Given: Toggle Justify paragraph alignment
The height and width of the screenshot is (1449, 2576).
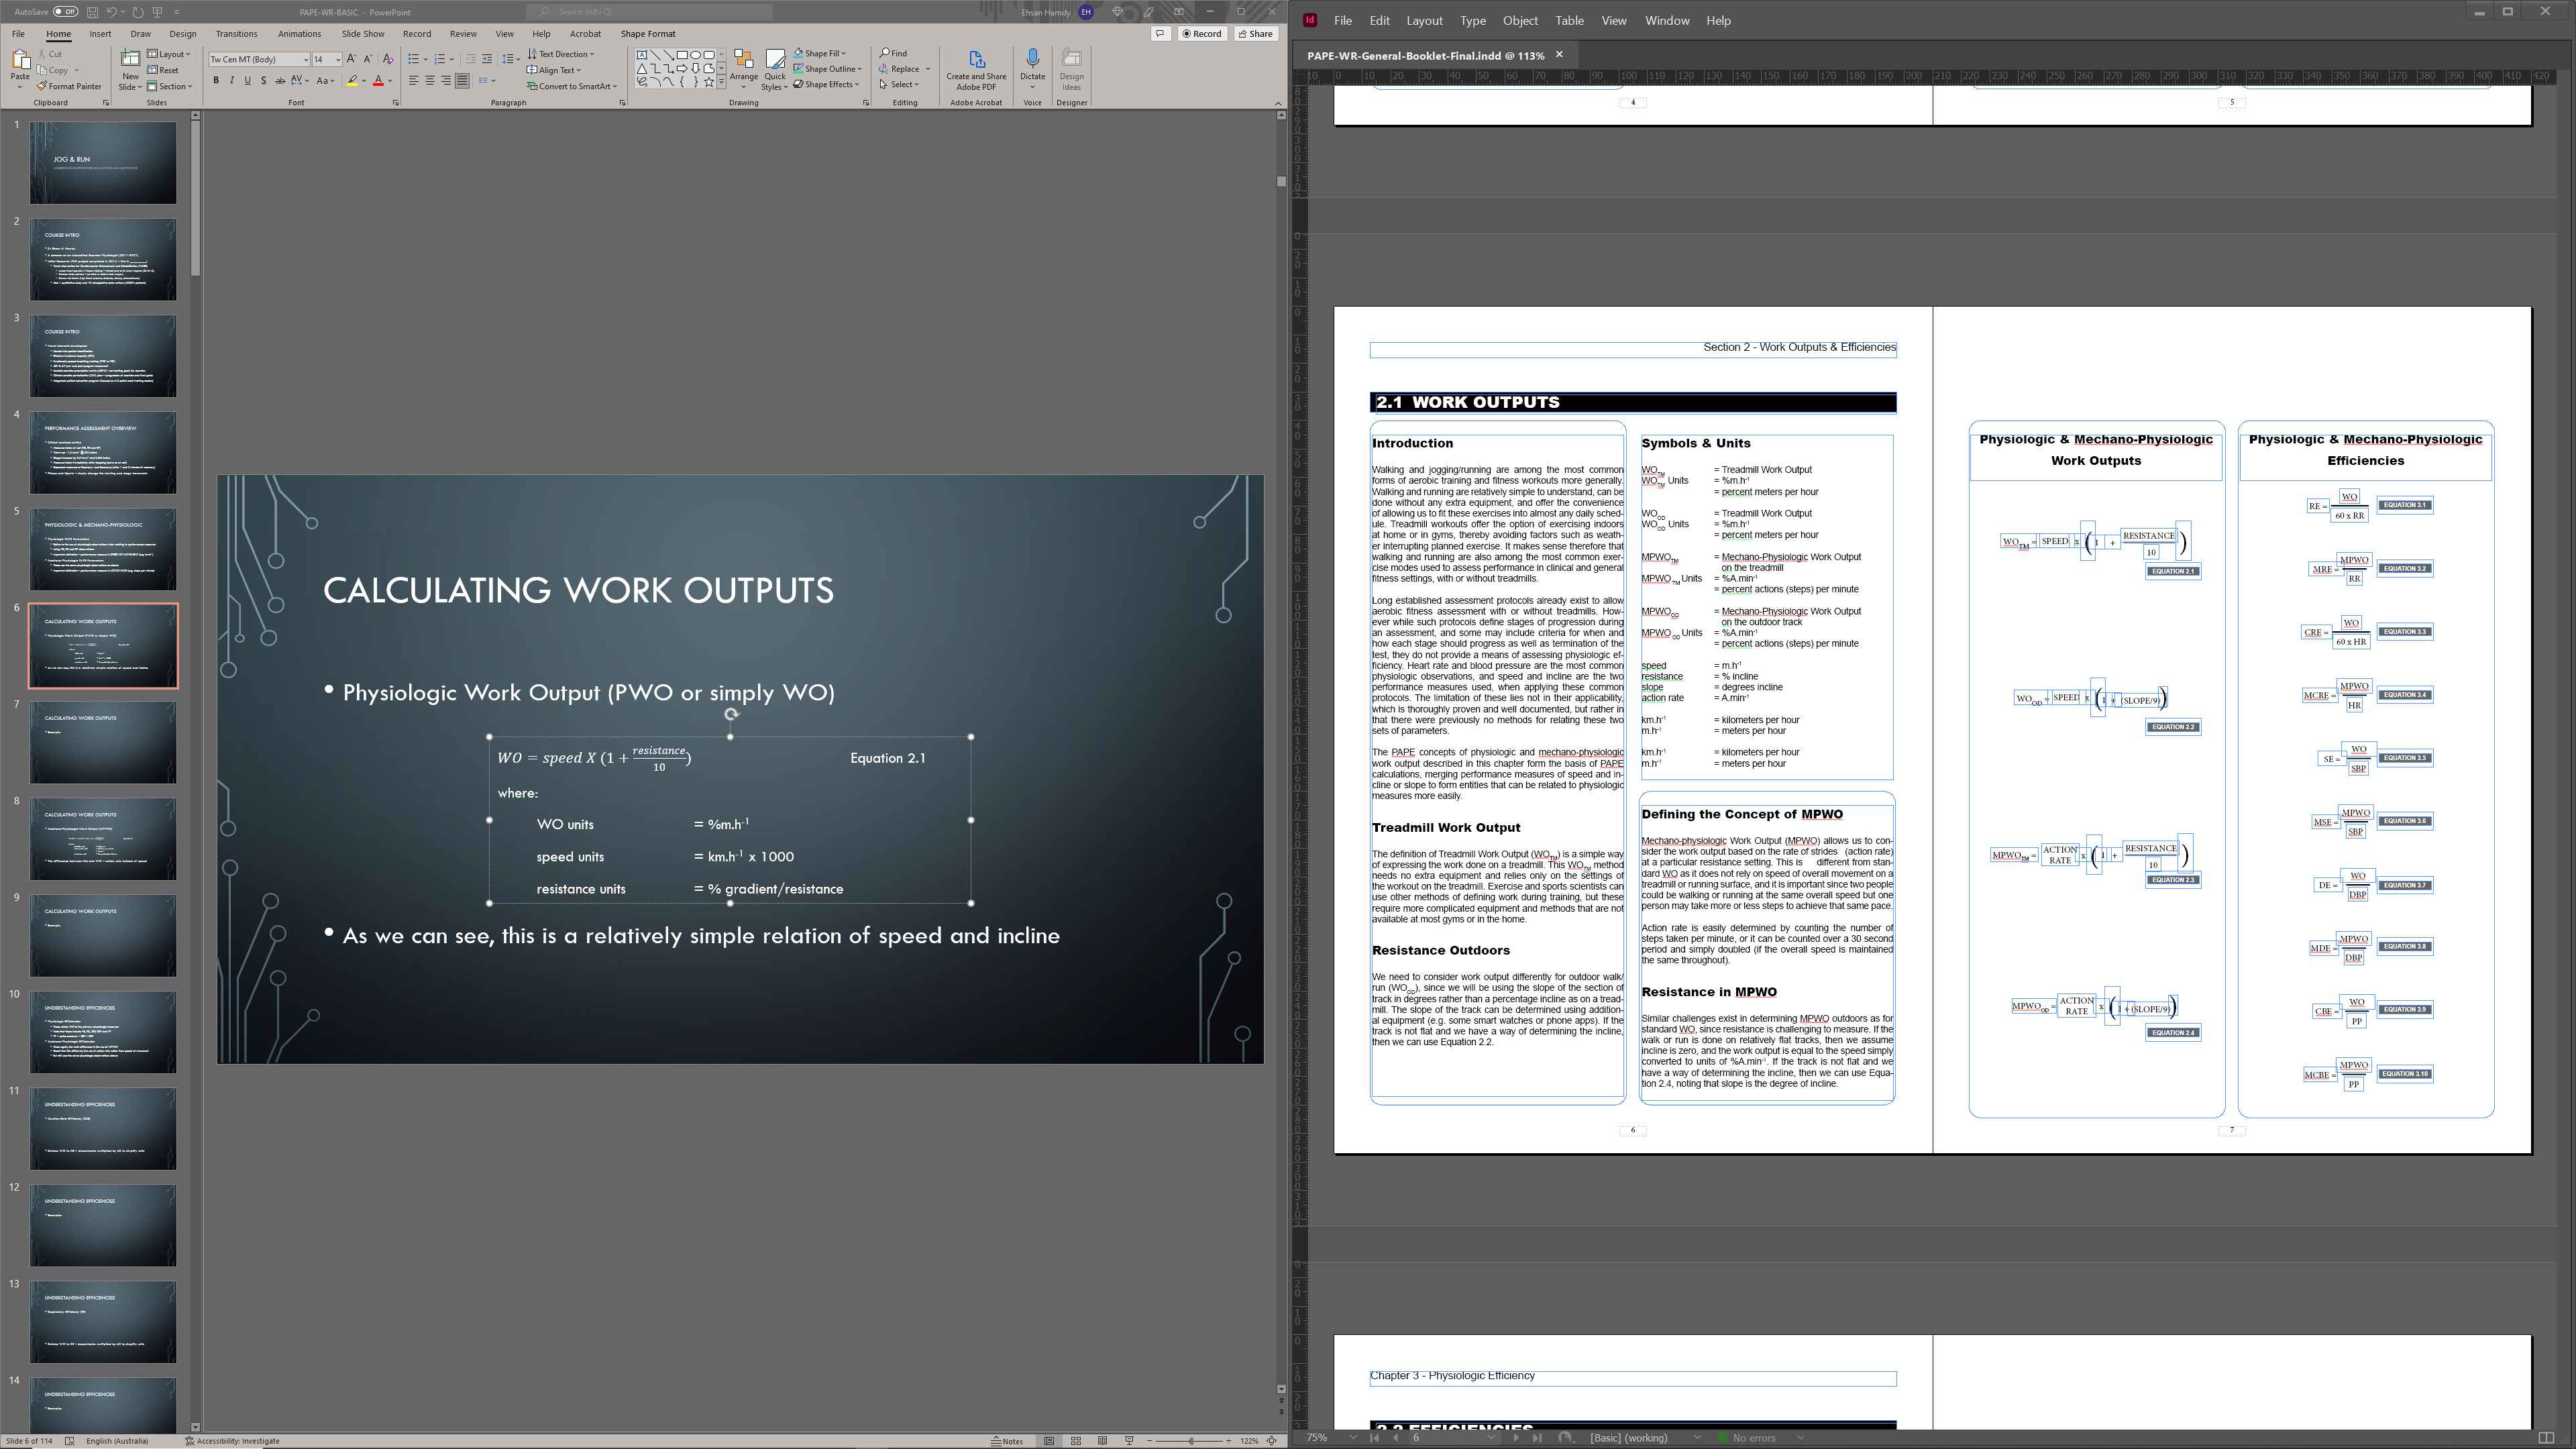Looking at the screenshot, I should (x=462, y=81).
